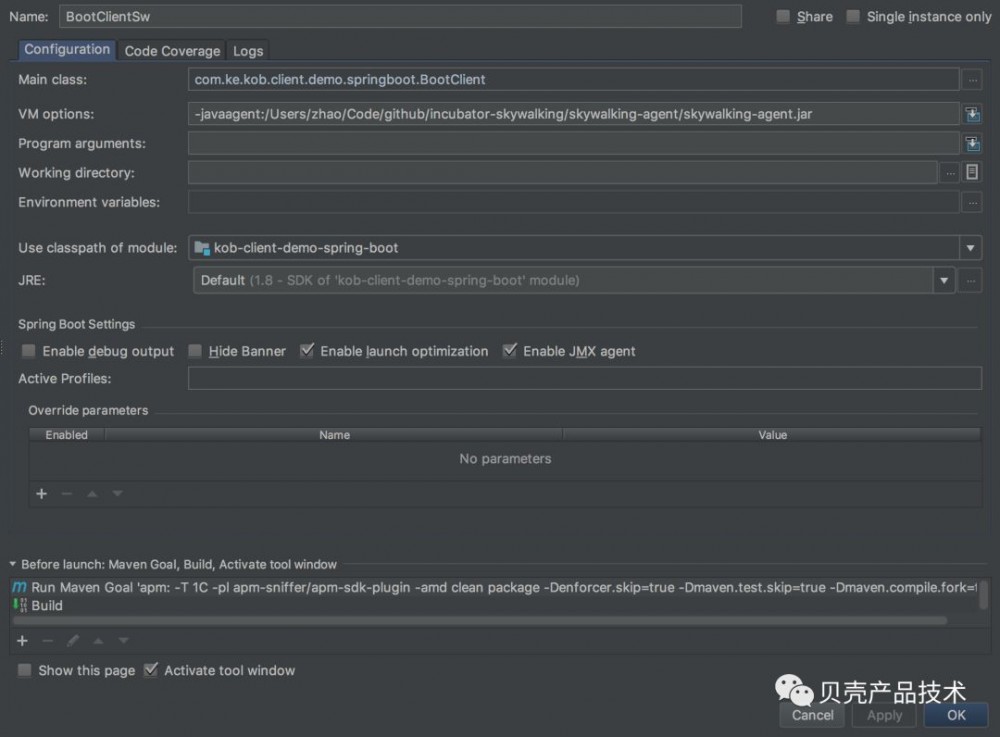Remove override parameter minus icon

pyautogui.click(x=66, y=494)
